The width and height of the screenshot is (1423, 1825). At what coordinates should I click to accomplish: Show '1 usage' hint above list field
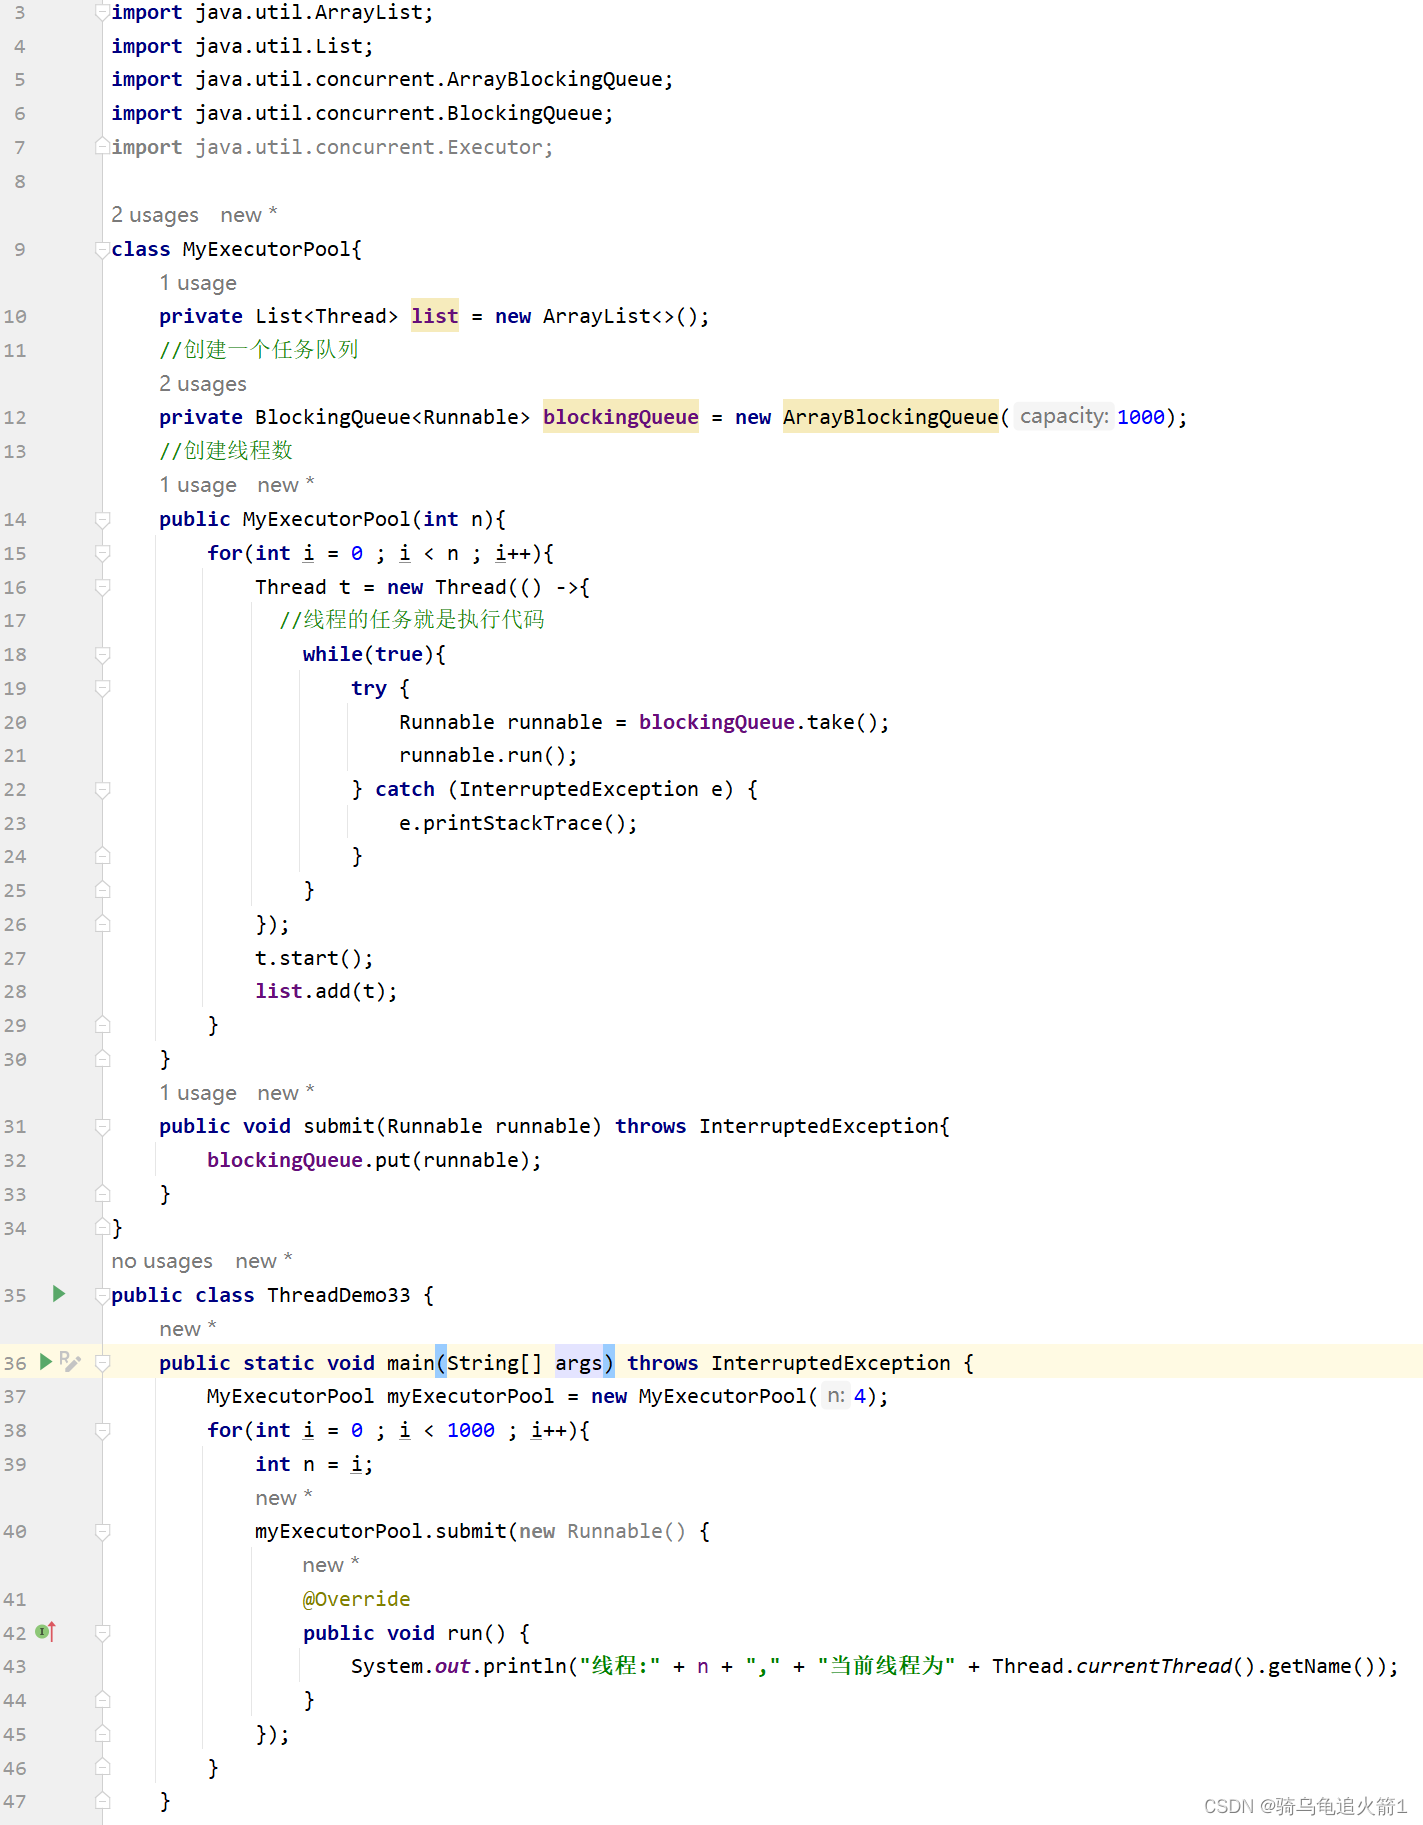point(198,283)
